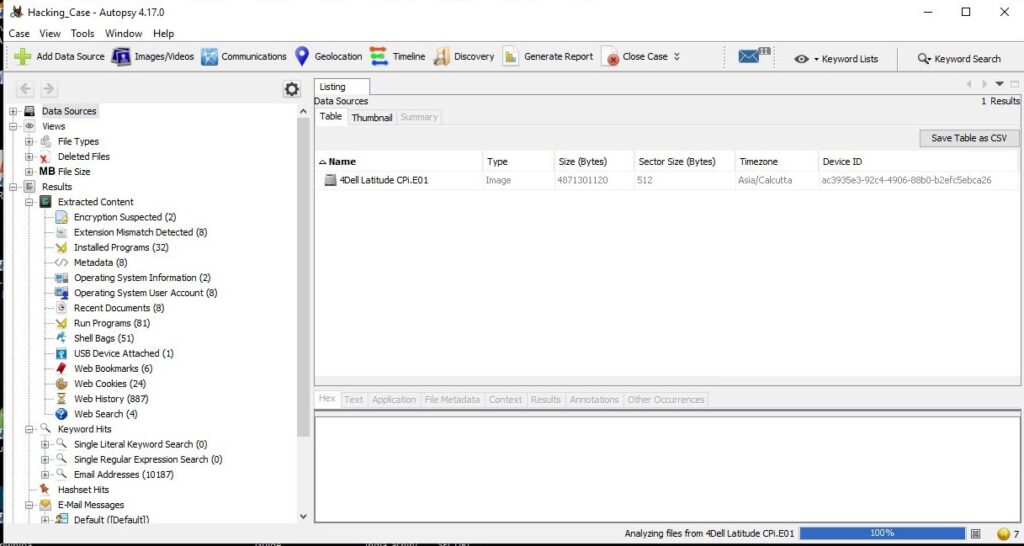
Task: Go back with the left arrow
Action: click(x=25, y=89)
